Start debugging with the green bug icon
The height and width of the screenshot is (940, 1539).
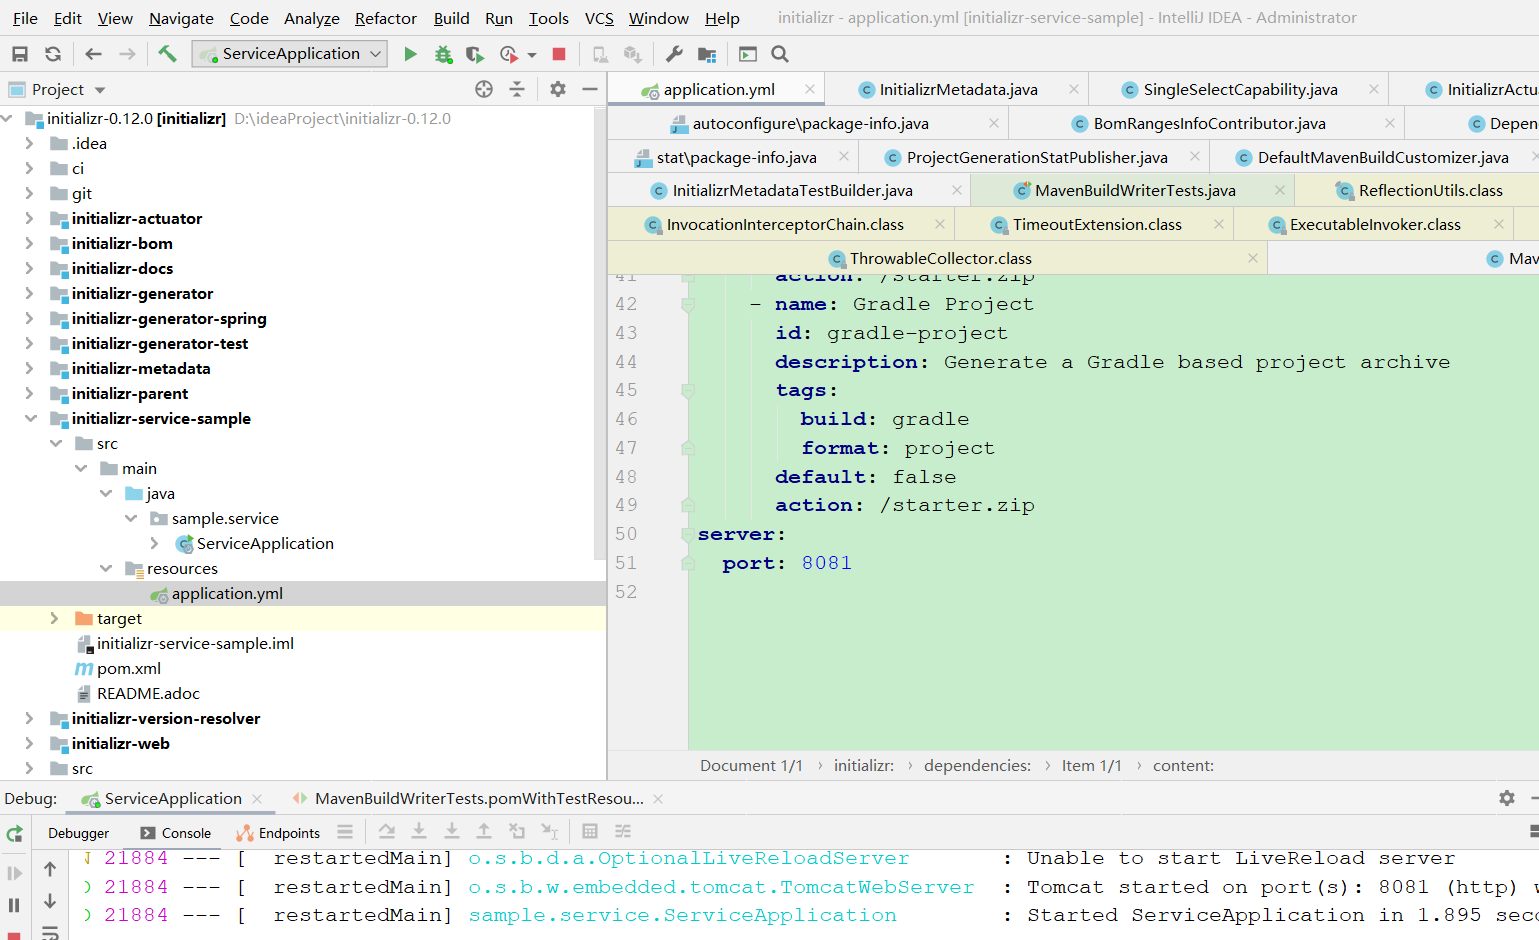443,54
